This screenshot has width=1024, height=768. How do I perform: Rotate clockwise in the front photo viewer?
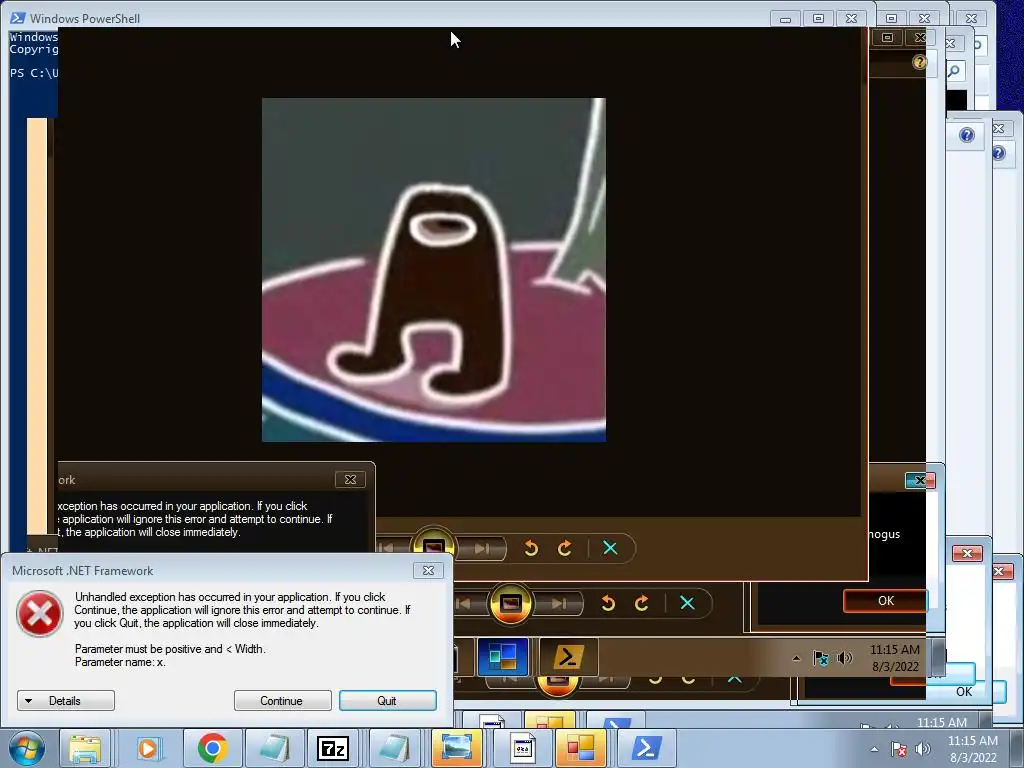(565, 548)
